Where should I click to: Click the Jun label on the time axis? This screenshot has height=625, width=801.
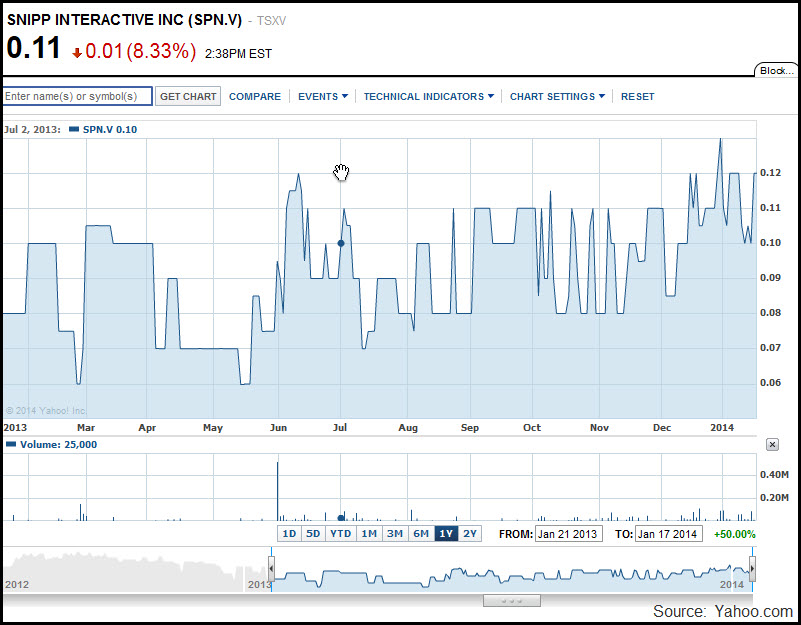pyautogui.click(x=278, y=428)
